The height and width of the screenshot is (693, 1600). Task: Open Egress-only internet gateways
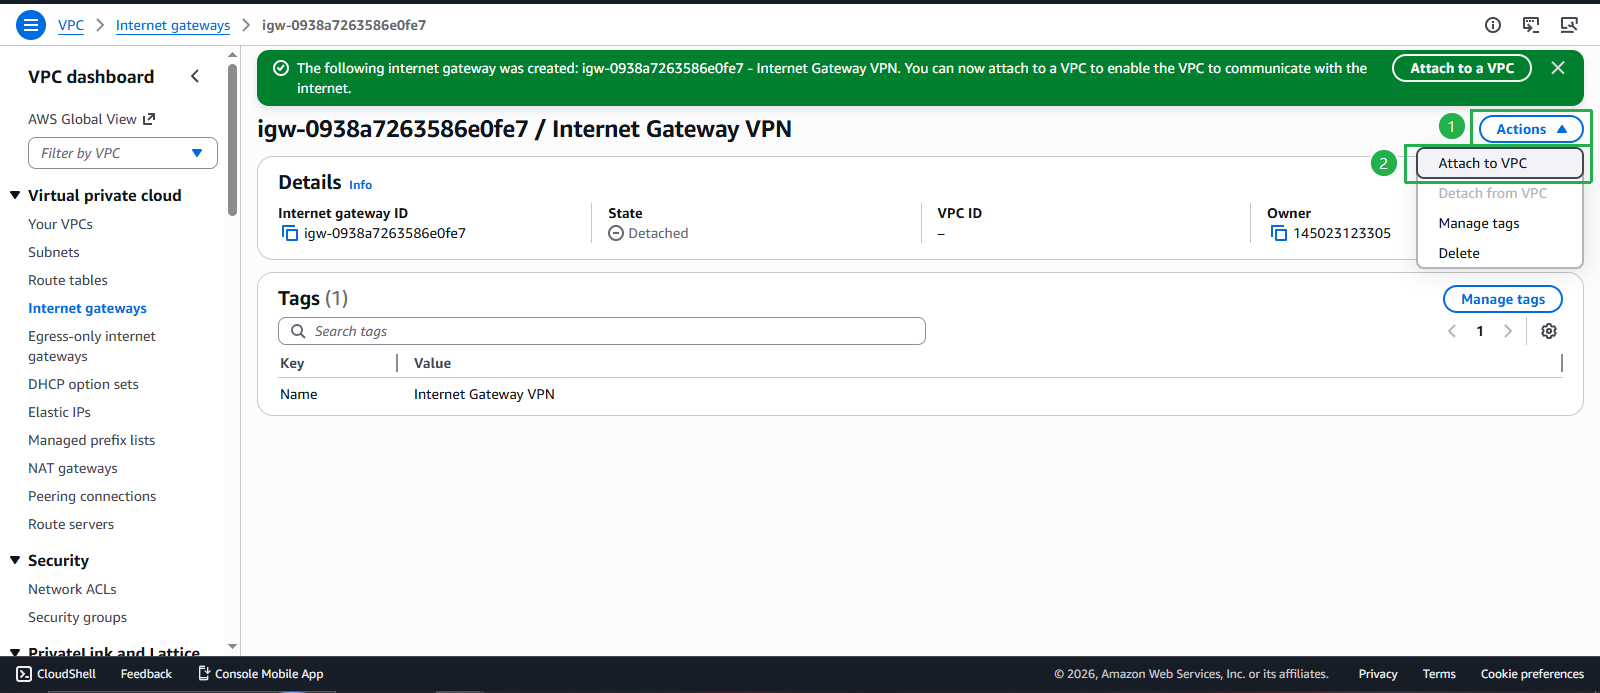tap(92, 346)
